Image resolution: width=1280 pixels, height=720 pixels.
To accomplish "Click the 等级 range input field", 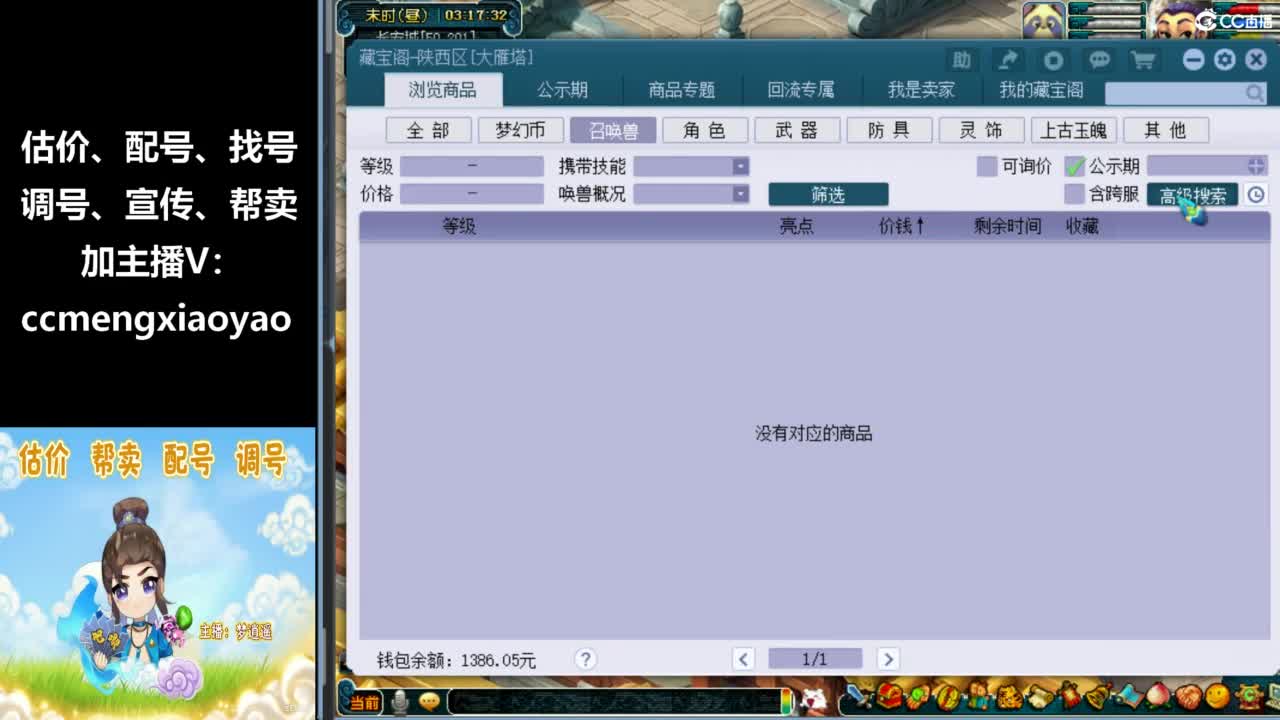I will click(x=472, y=166).
